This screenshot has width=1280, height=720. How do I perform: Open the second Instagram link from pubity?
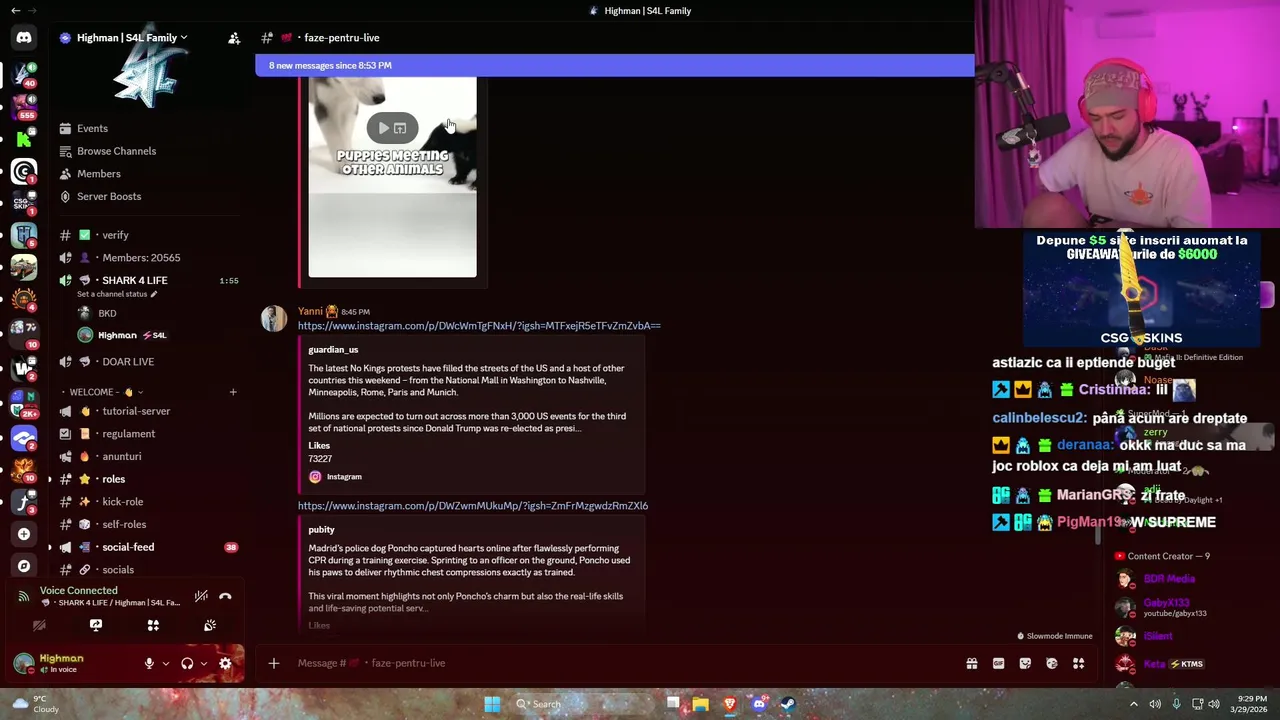click(x=472, y=506)
